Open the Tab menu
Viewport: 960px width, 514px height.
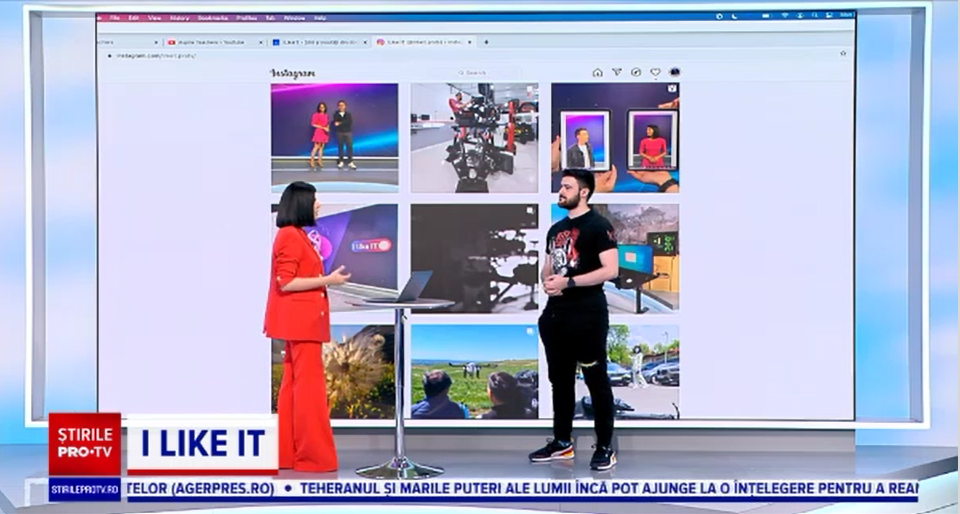tap(270, 18)
